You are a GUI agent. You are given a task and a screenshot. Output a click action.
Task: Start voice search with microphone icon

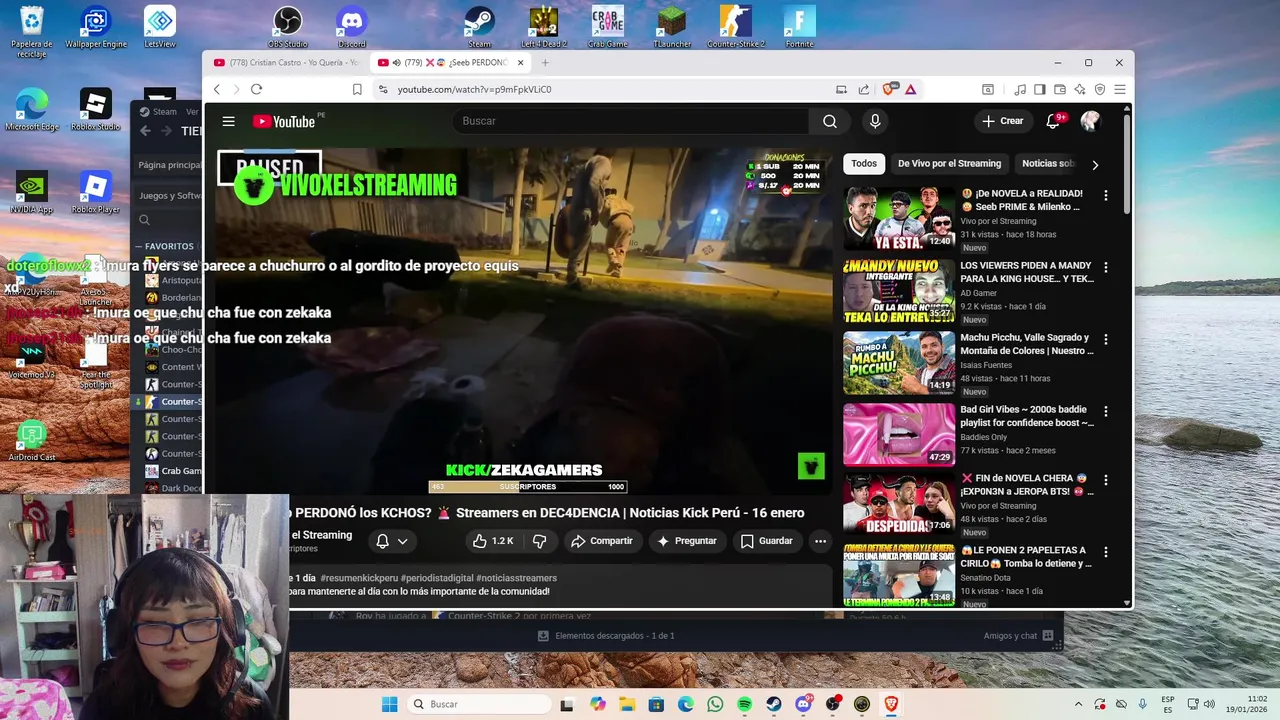click(875, 121)
